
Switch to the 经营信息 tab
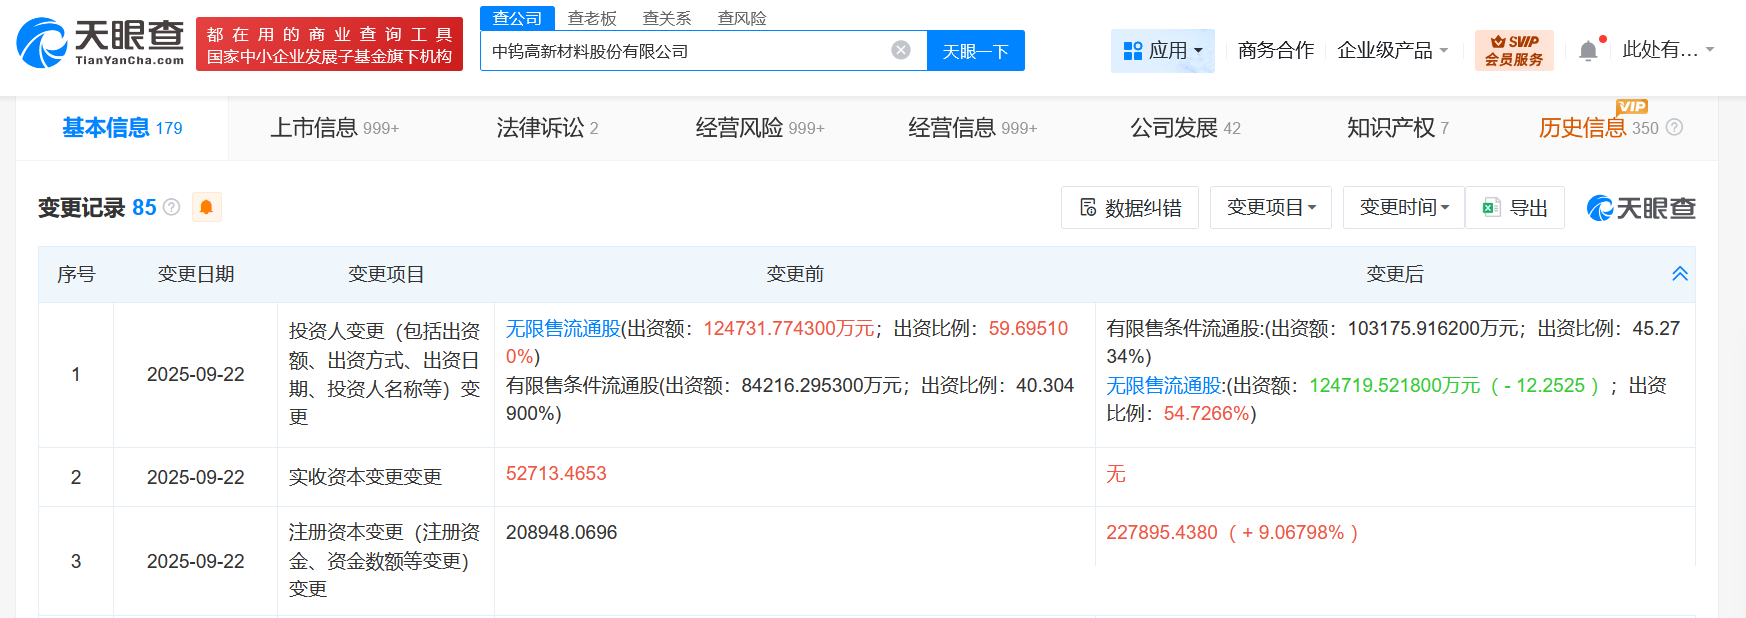tap(973, 128)
